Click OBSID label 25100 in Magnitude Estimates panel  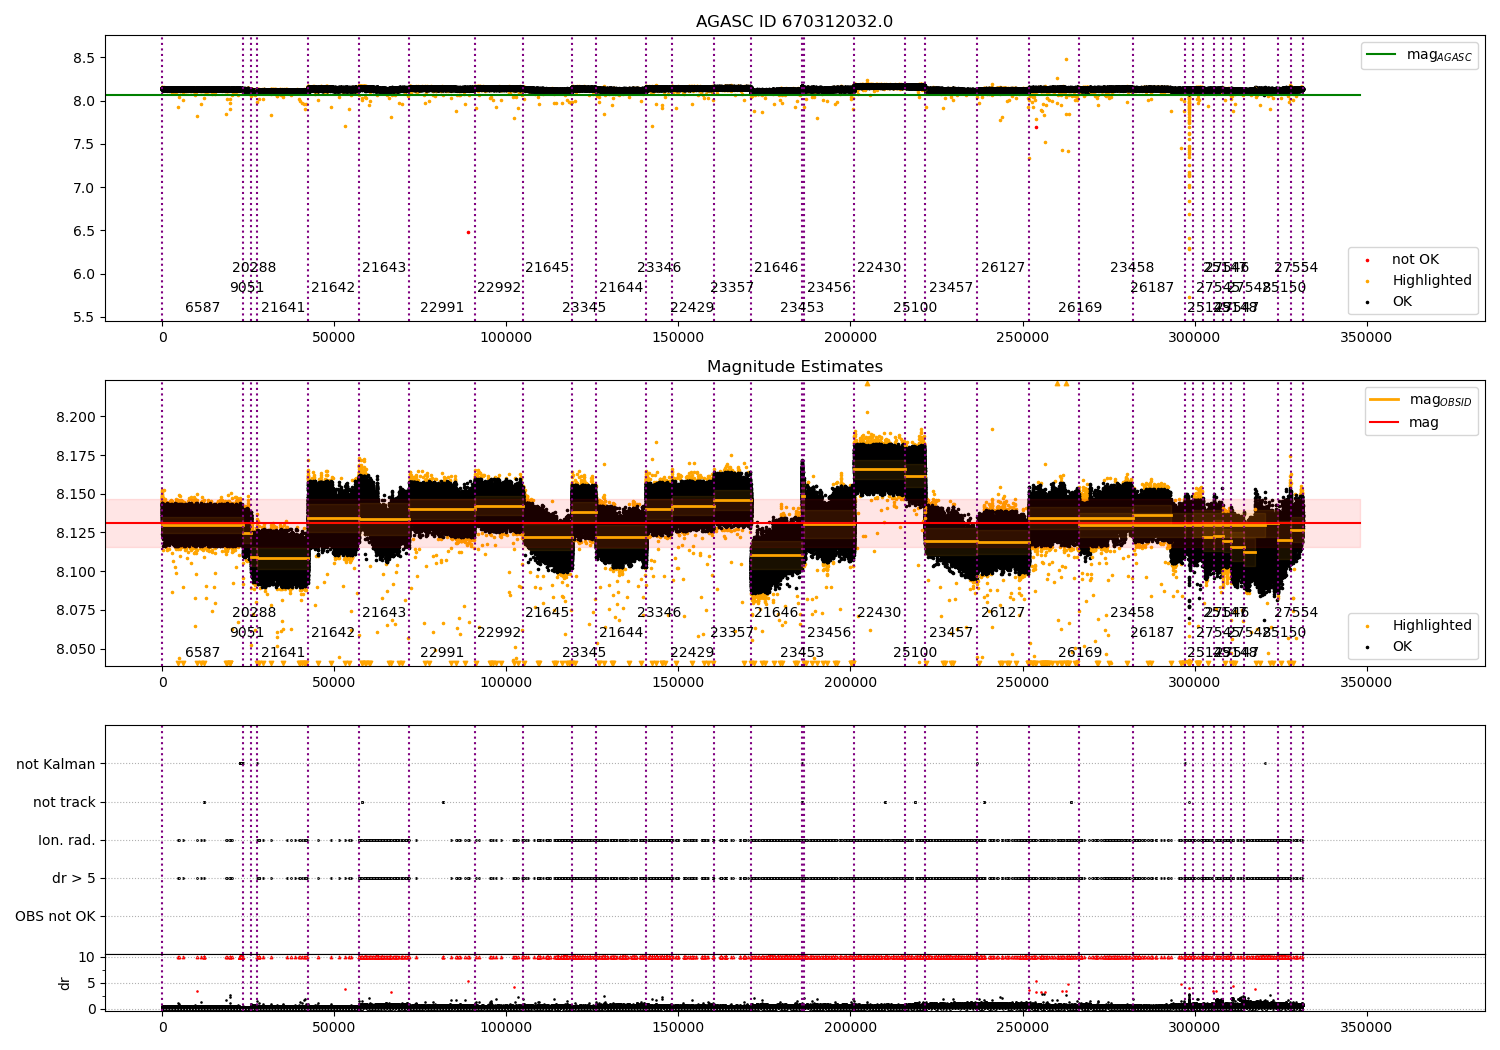click(915, 653)
